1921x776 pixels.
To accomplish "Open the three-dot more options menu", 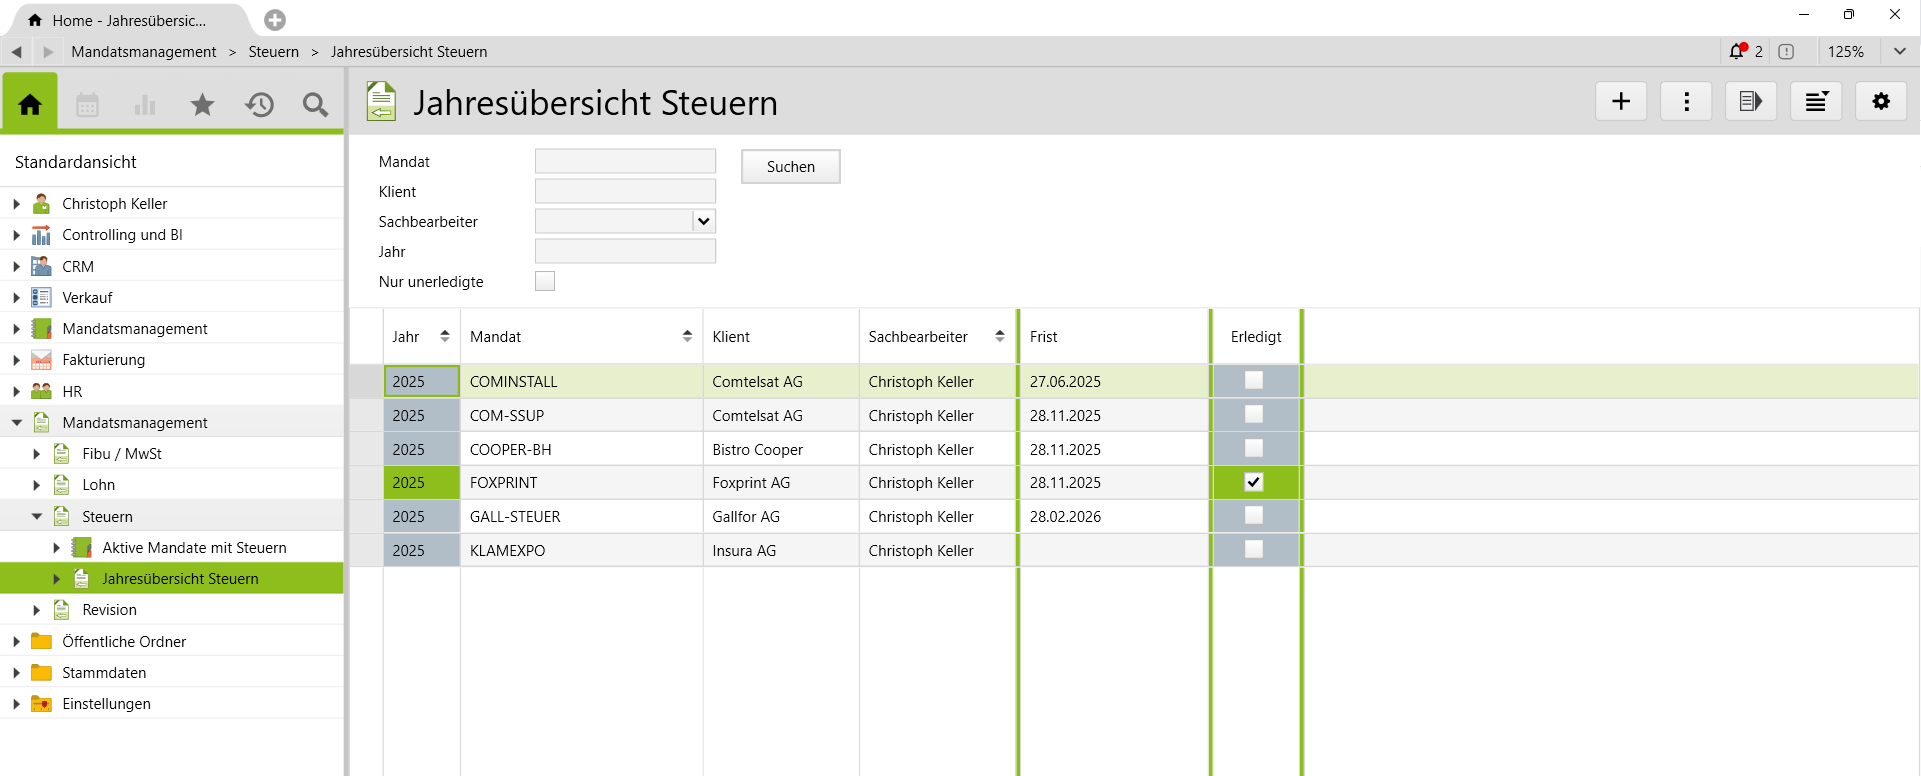I will pos(1686,101).
